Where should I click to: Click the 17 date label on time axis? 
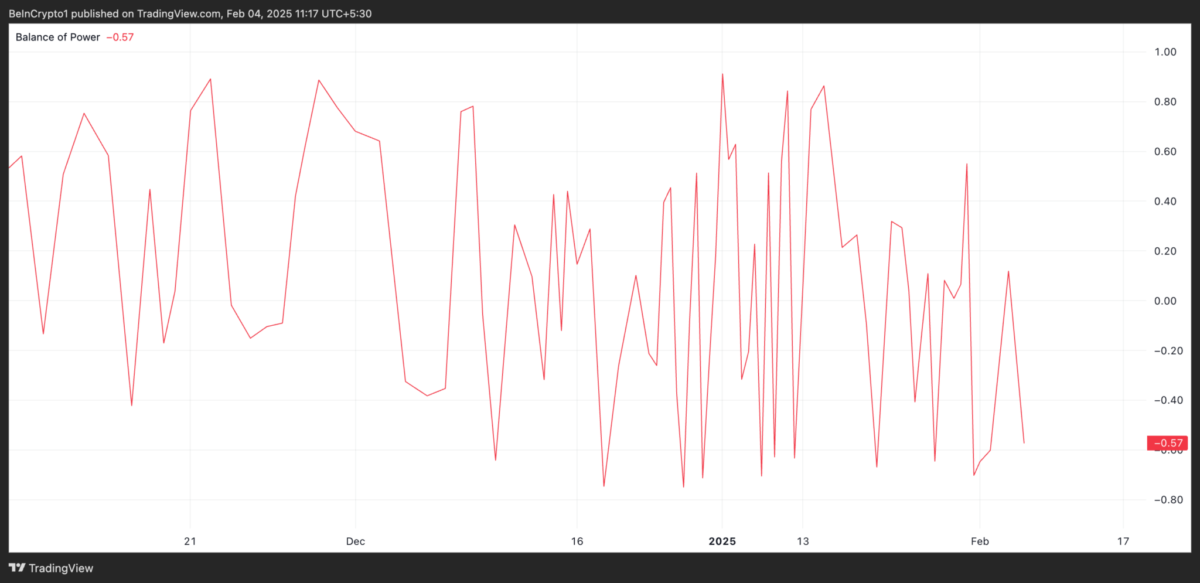(x=1123, y=541)
